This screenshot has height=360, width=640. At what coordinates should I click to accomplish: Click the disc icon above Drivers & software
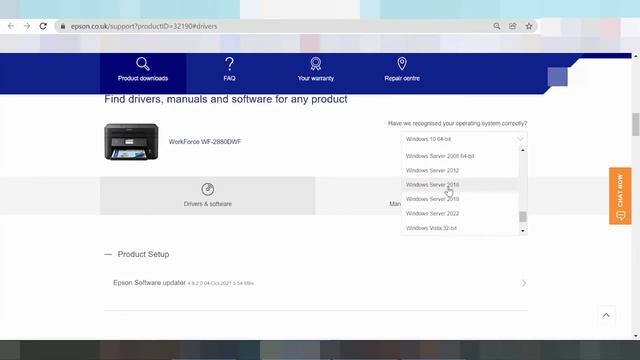[x=208, y=189]
